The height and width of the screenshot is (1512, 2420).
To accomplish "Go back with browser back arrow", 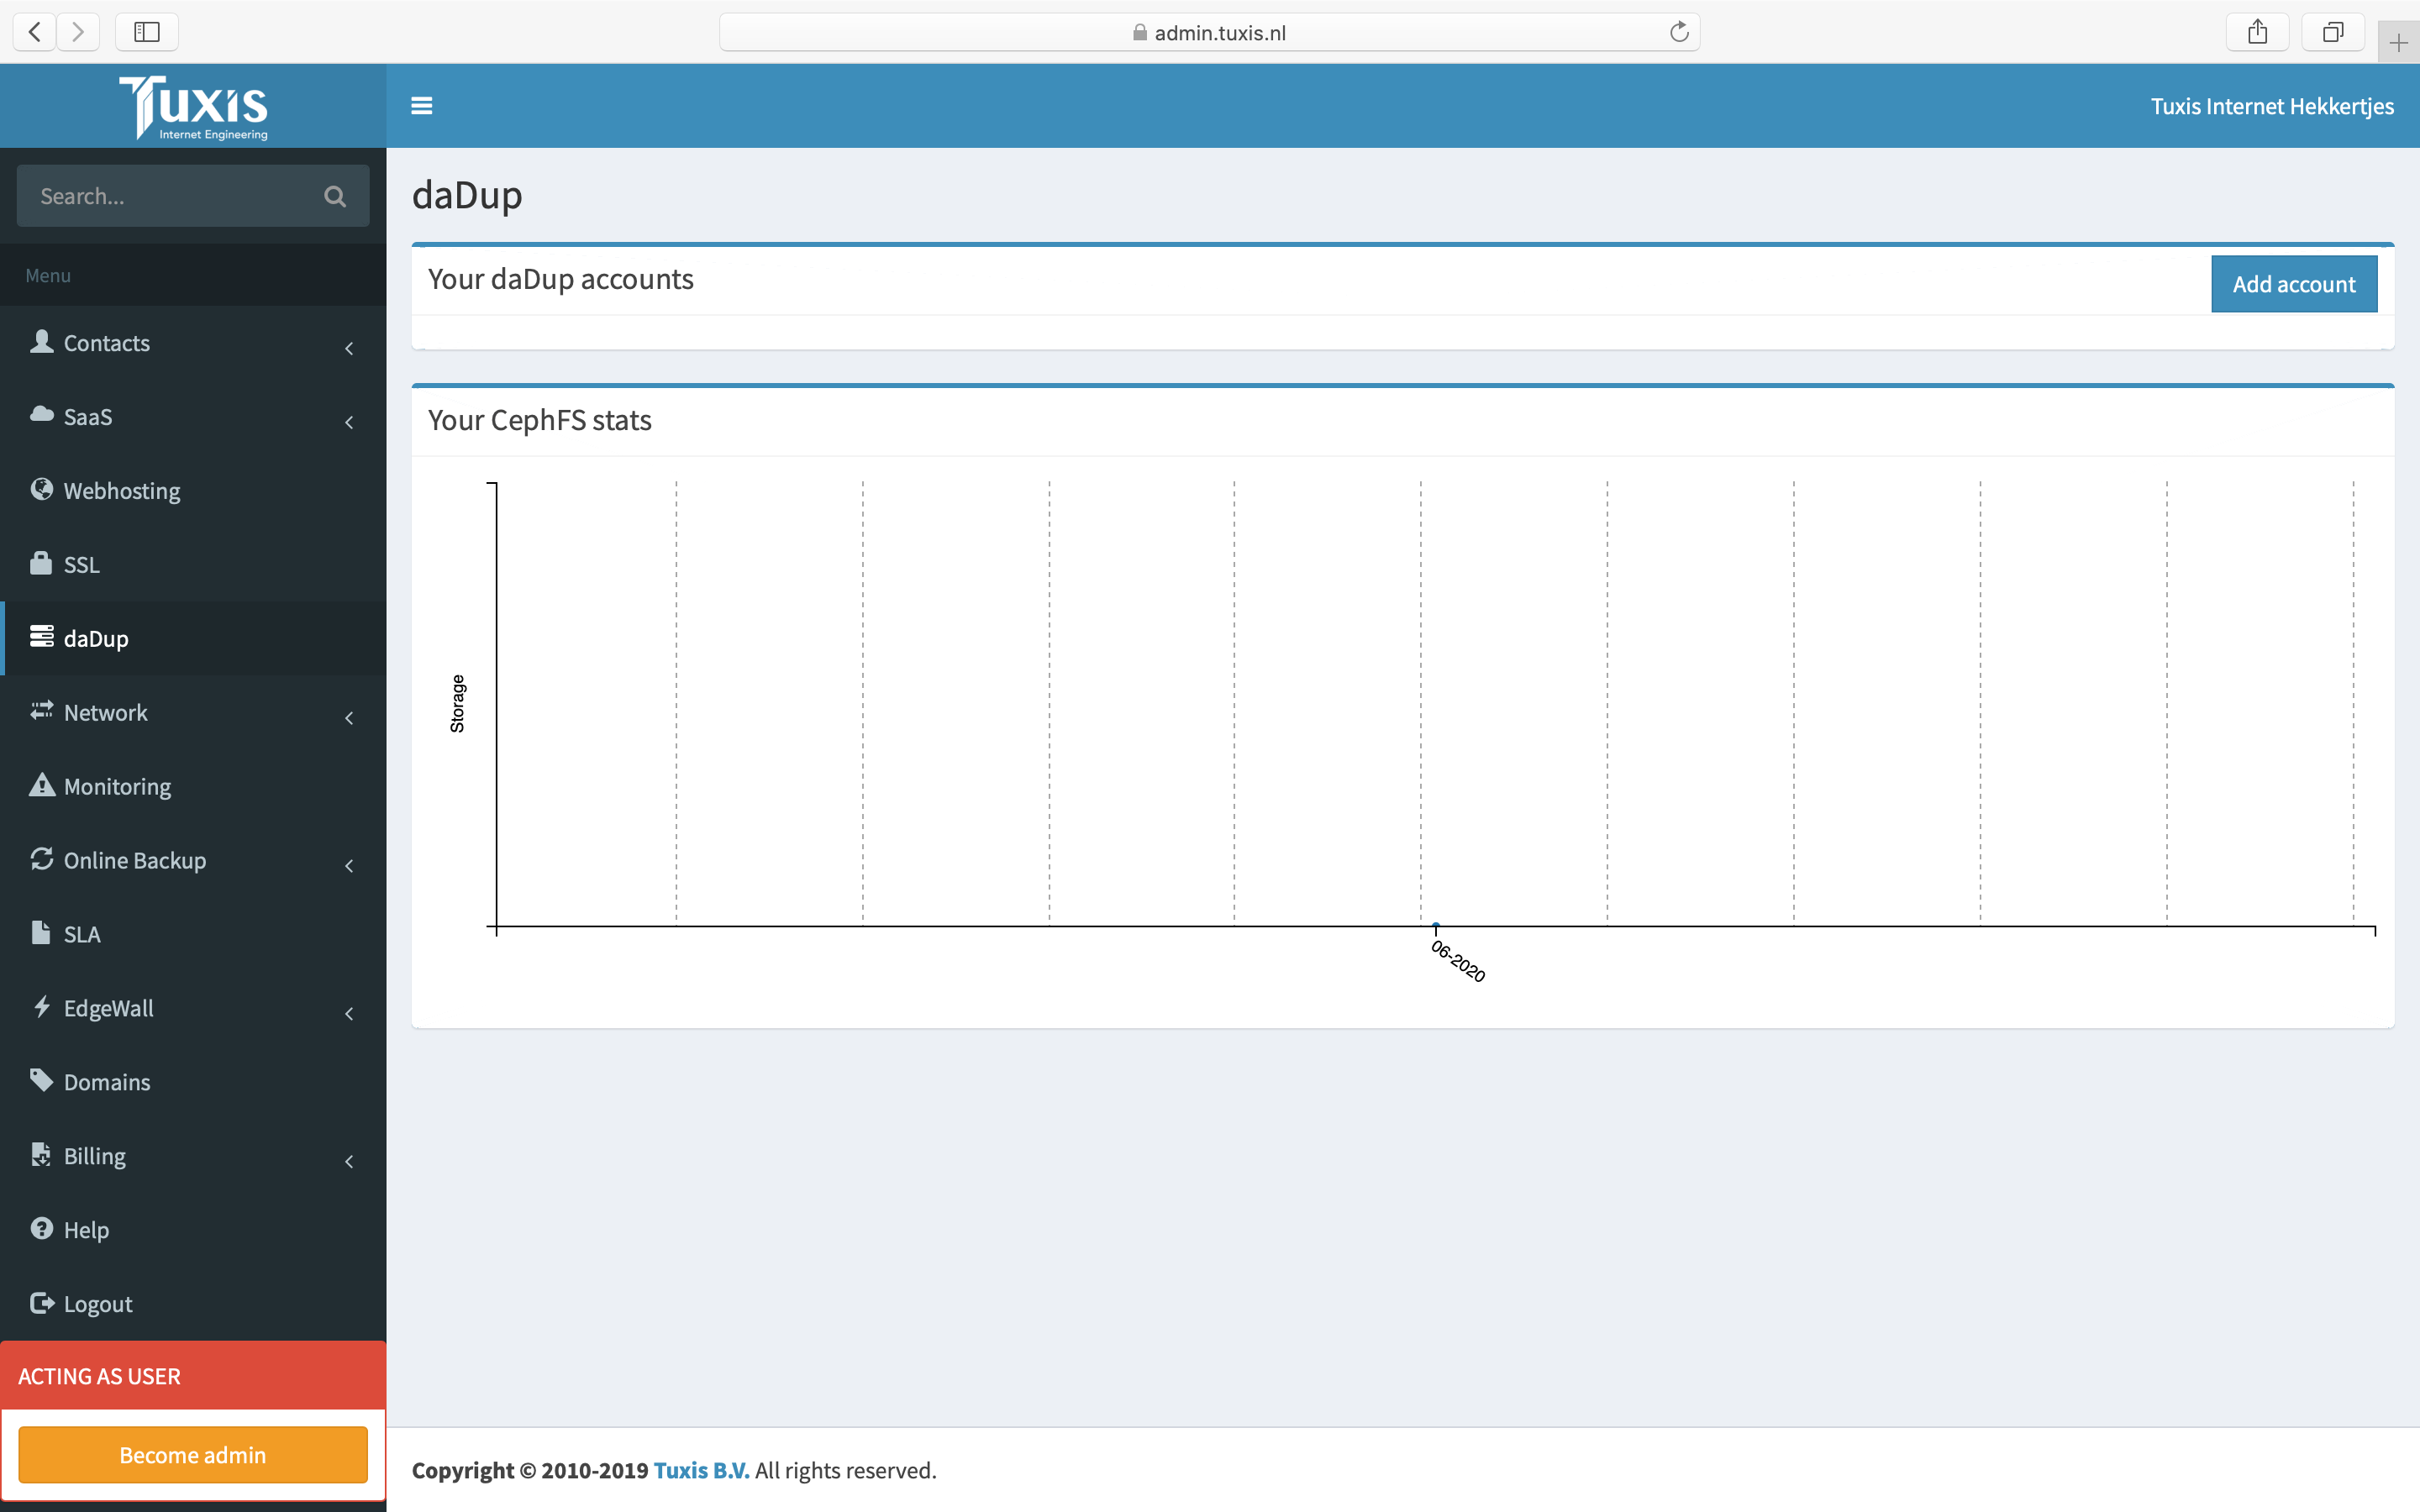I will [35, 32].
